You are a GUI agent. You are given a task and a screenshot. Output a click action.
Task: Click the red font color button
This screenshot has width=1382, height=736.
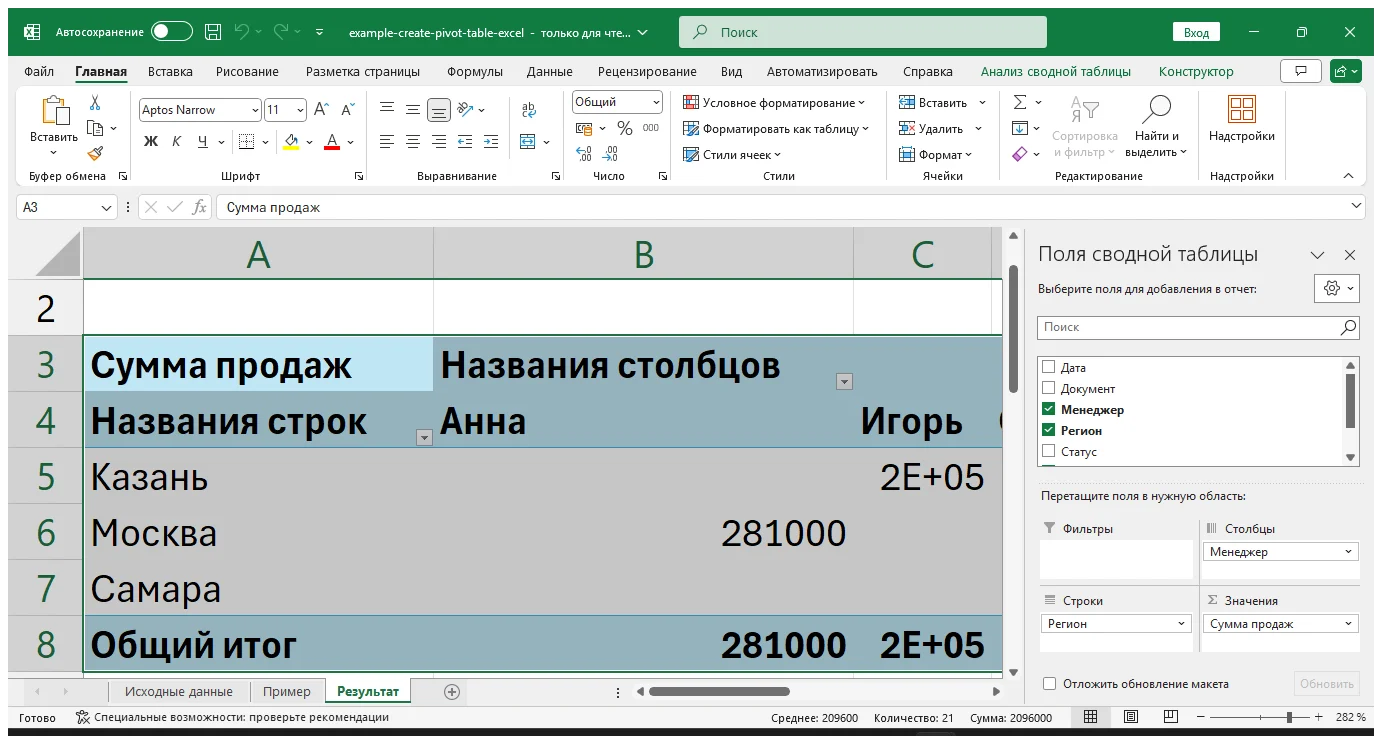tap(332, 142)
